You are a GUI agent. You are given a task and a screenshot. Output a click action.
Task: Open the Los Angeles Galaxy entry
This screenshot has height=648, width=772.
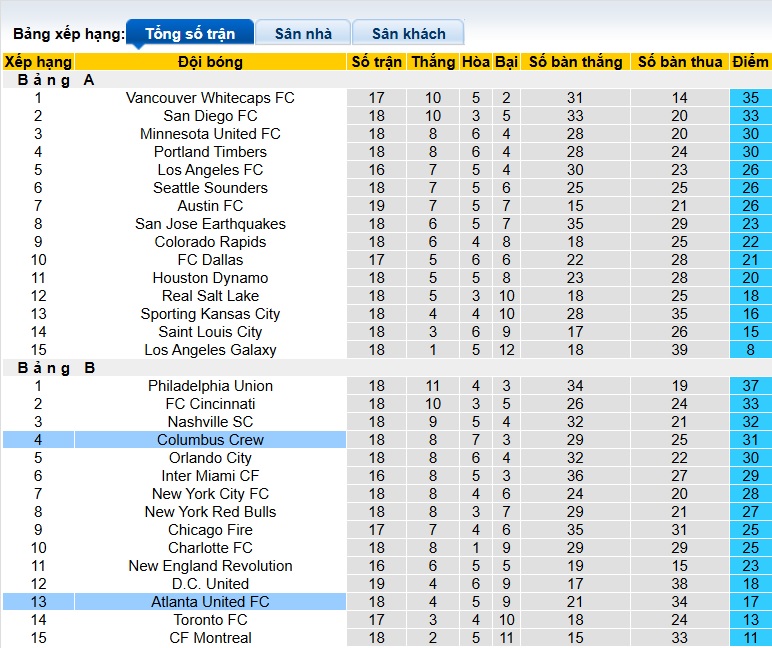[210, 350]
